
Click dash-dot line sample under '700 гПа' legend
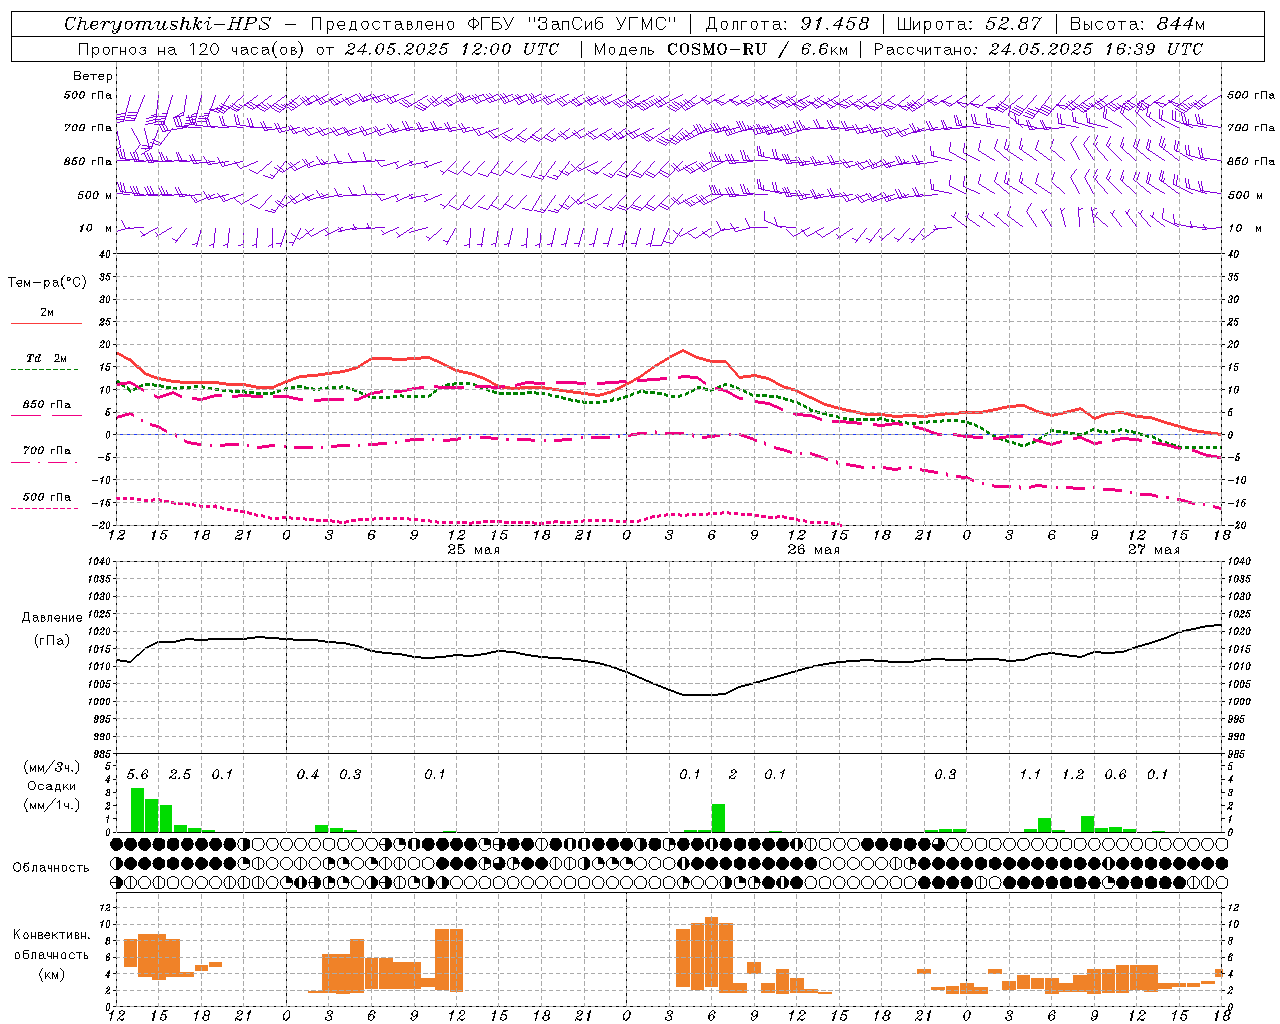[45, 462]
